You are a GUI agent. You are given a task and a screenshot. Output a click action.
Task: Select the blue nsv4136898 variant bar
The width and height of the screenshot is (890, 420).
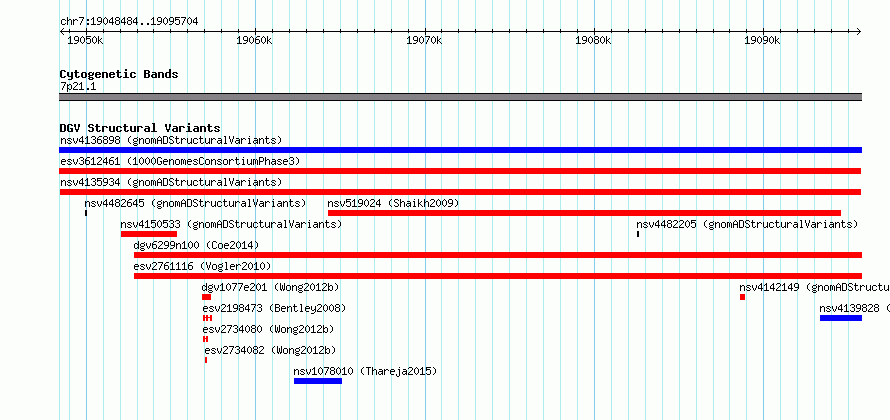tap(460, 150)
